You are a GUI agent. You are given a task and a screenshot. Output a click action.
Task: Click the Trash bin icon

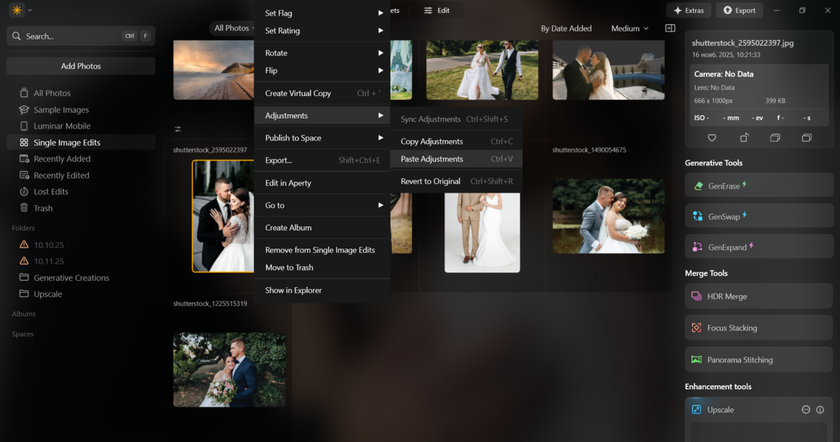pos(24,208)
